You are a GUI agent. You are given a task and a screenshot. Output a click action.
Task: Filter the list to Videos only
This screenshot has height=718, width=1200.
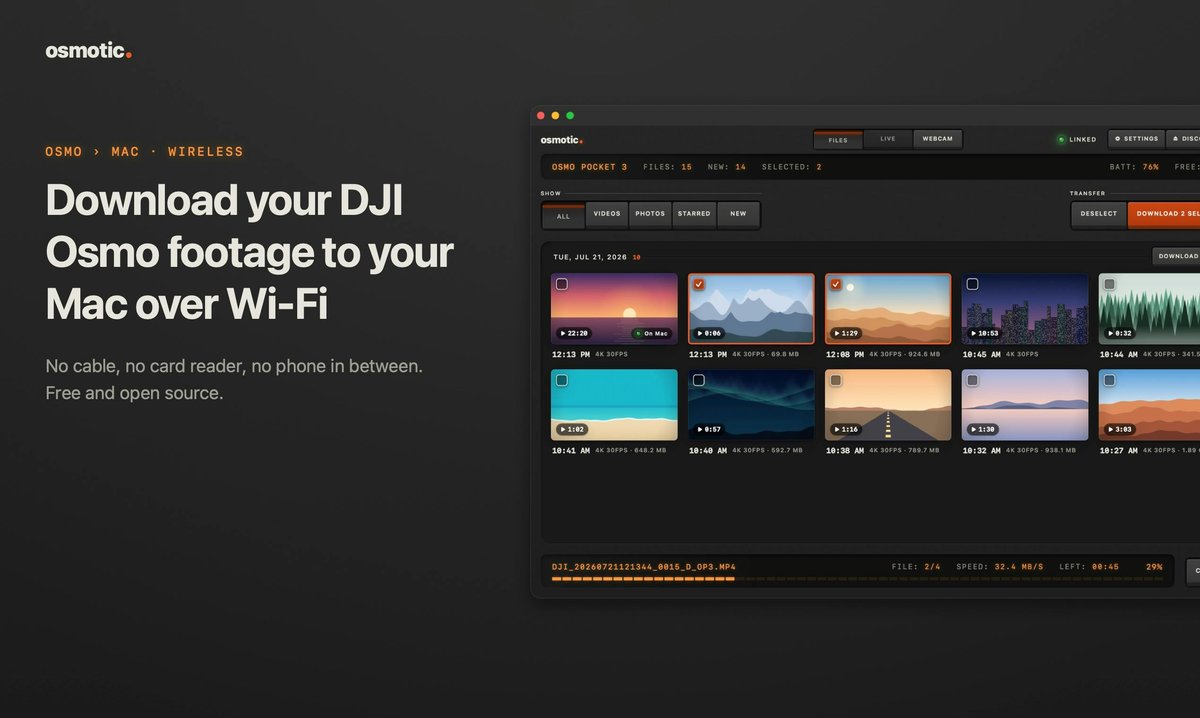(607, 214)
